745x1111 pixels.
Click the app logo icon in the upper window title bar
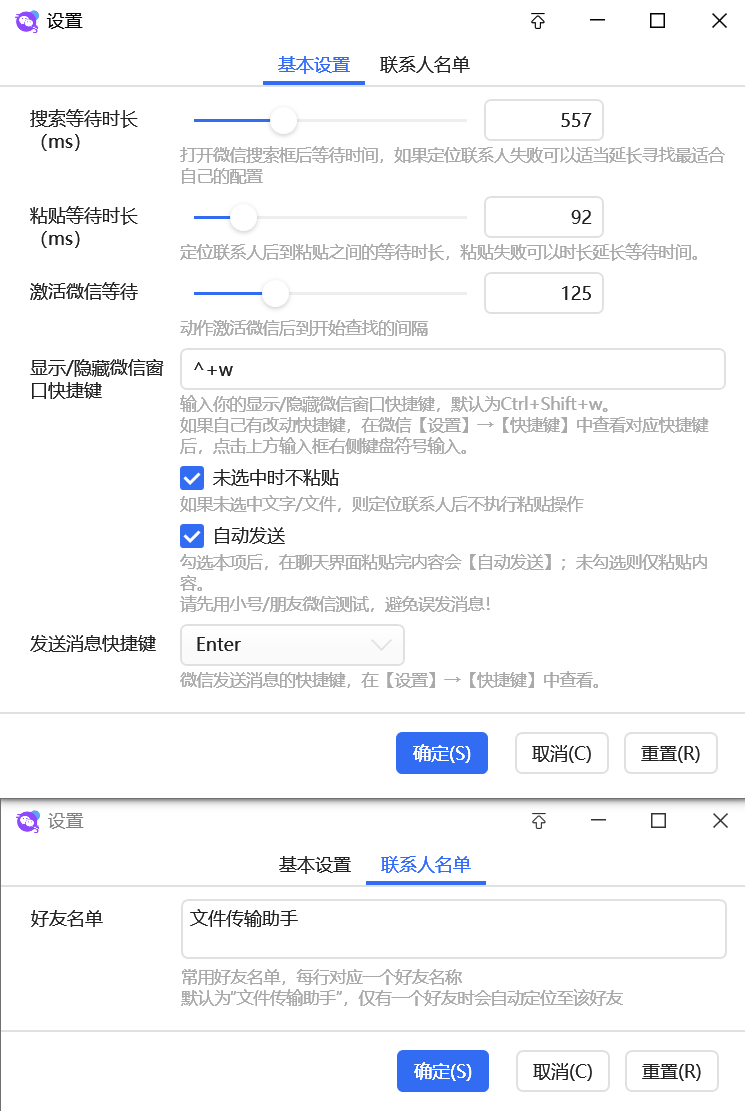(27, 22)
